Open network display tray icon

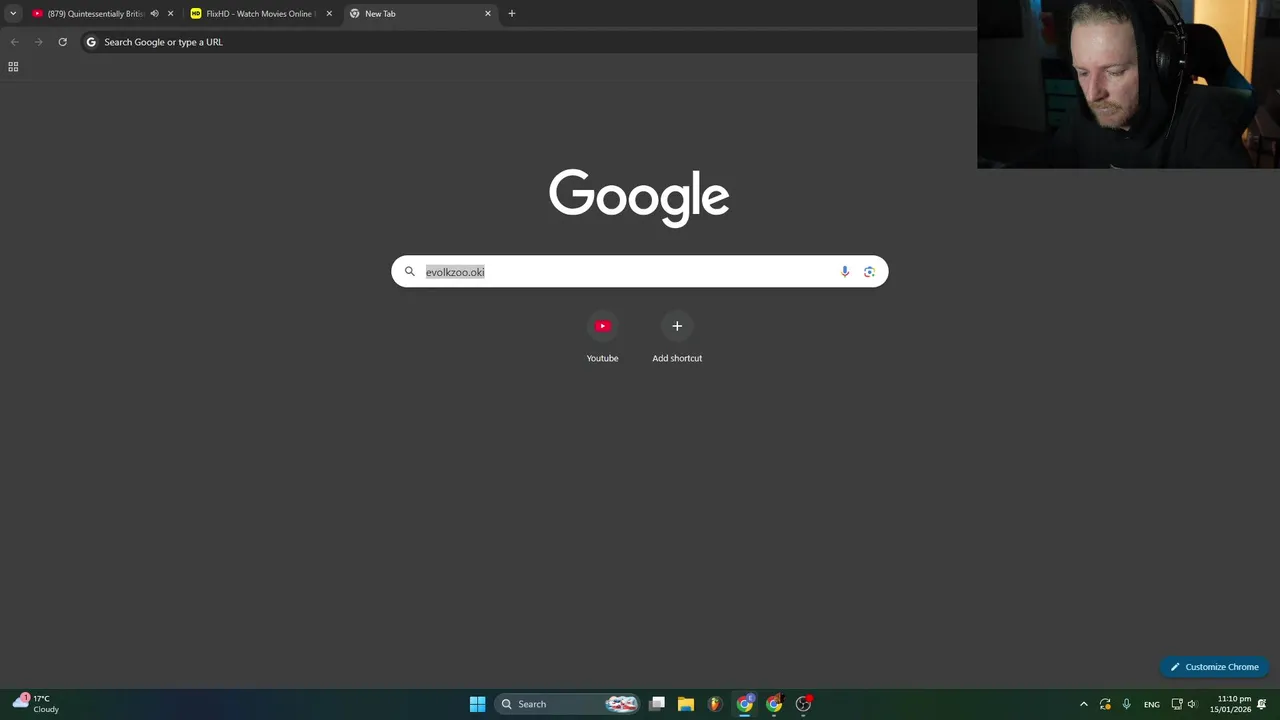click(x=1177, y=704)
